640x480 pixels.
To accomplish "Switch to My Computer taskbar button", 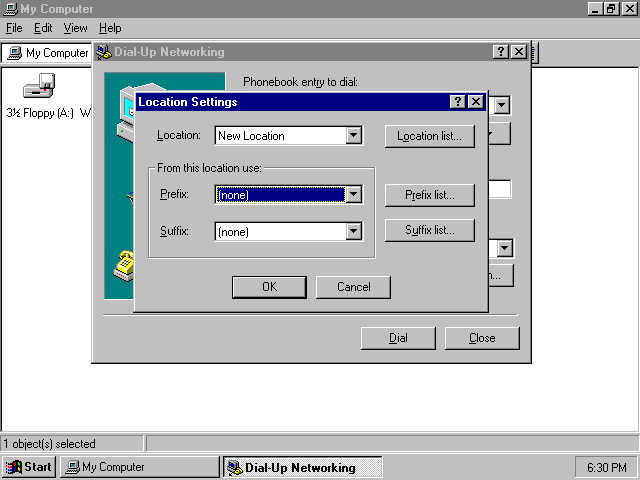I will [x=140, y=467].
